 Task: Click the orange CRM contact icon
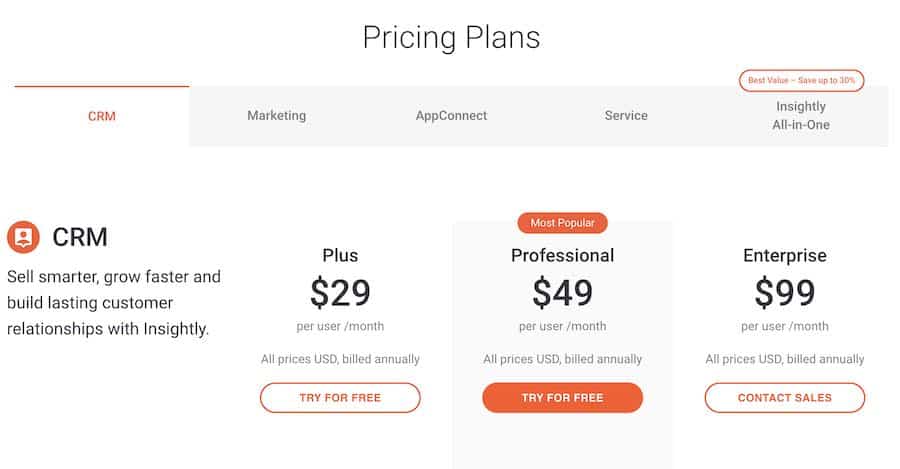pos(23,237)
